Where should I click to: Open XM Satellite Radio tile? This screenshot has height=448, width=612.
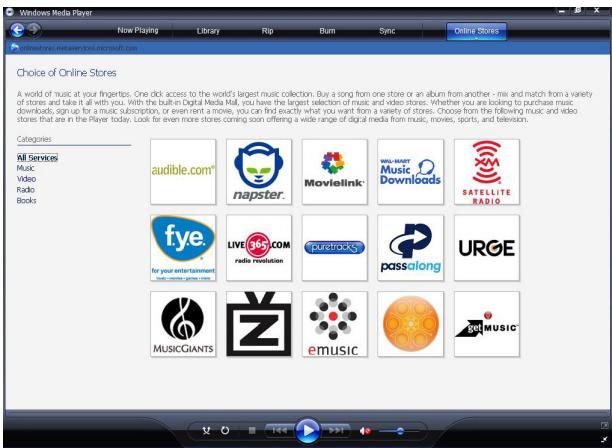[487, 172]
